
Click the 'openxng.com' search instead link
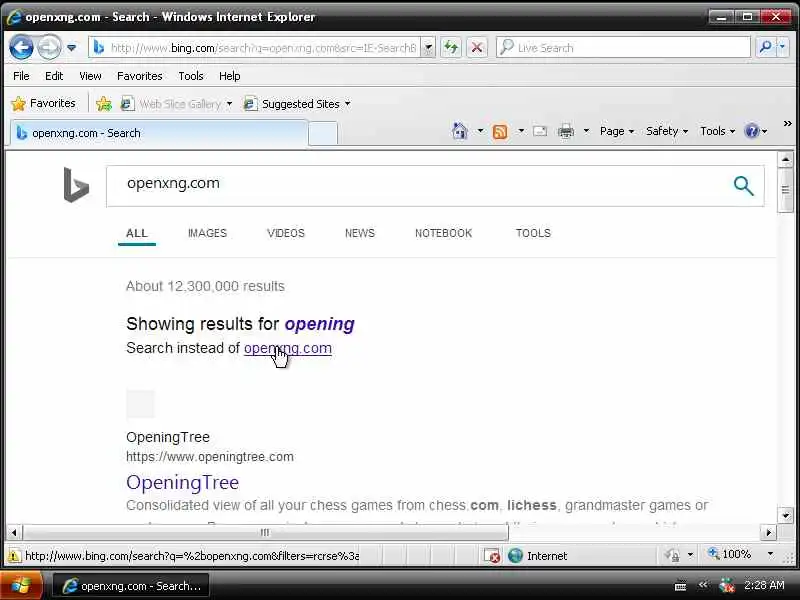tap(288, 348)
